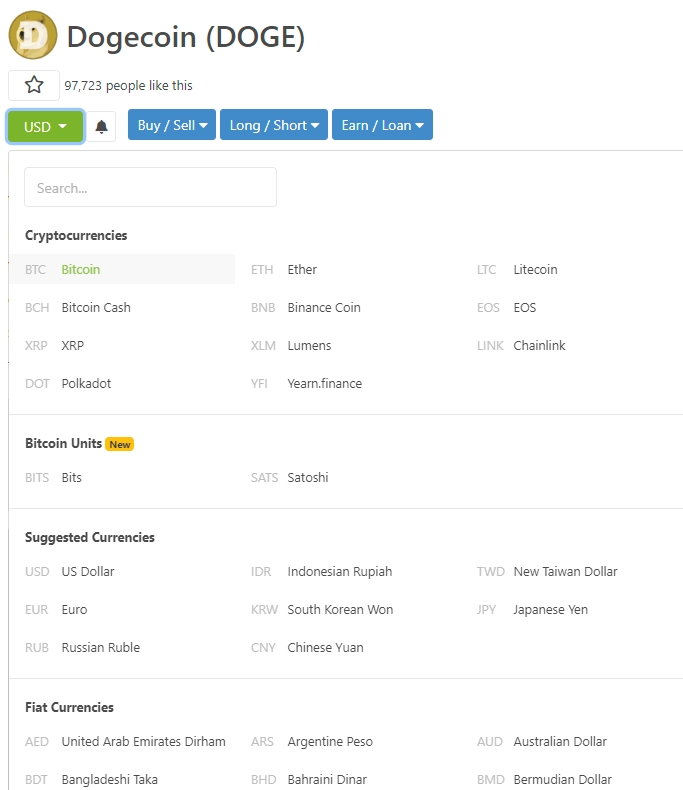Select Bitcoin (BTC) as currency
The image size is (683, 790).
point(122,270)
